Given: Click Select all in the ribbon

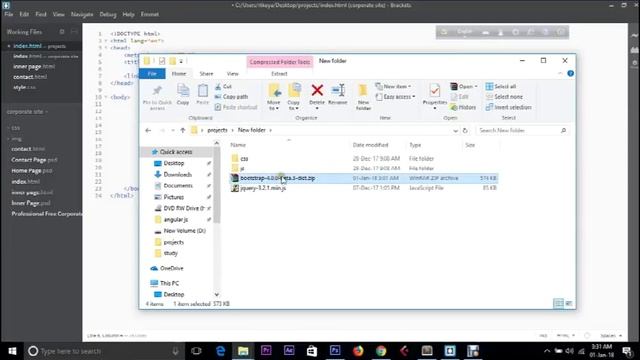Looking at the screenshot, I should click(501, 87).
